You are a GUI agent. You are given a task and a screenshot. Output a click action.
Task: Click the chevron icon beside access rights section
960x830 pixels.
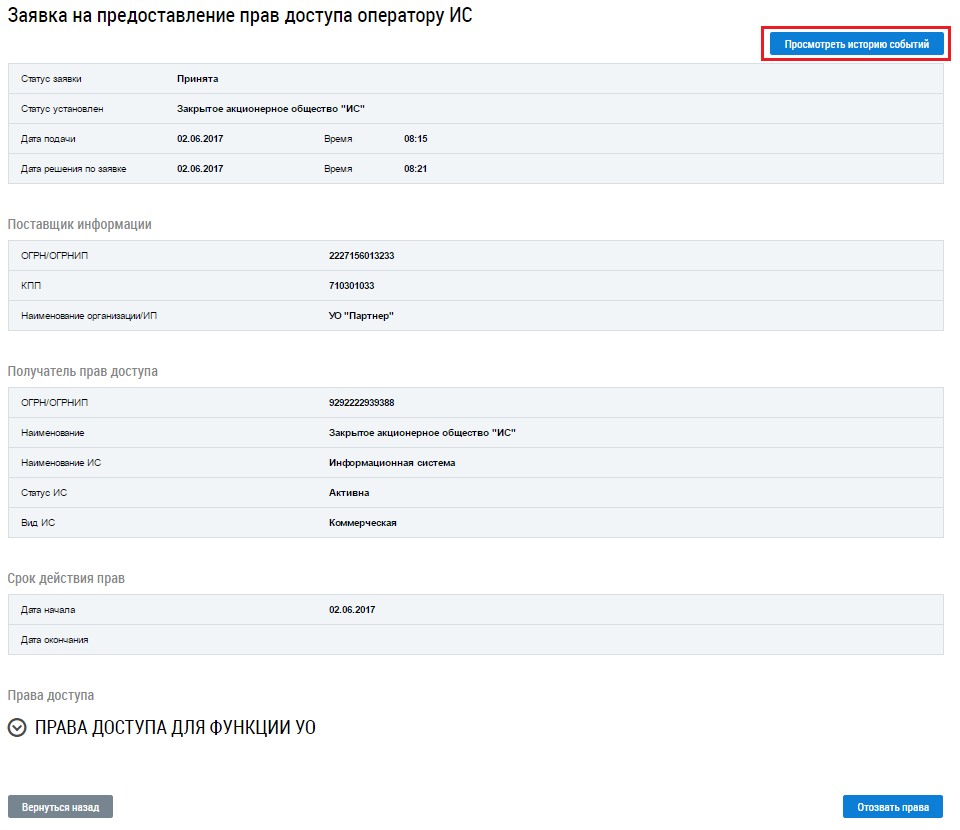[17, 729]
